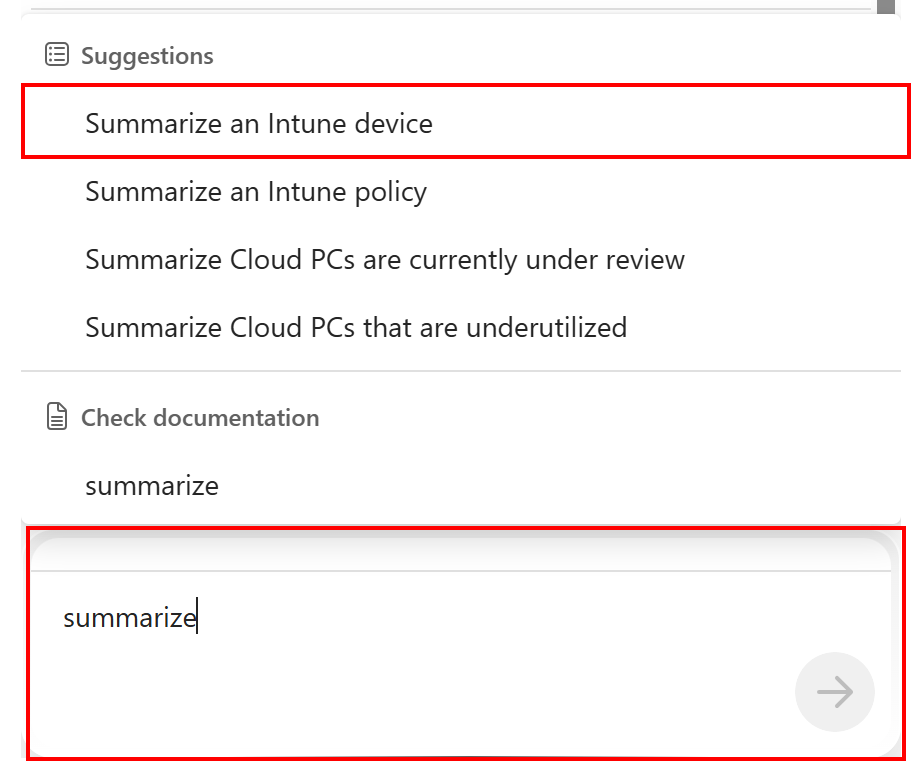This screenshot has width=924, height=776.
Task: Click the grey arrow inside the prompt box
Action: (835, 691)
